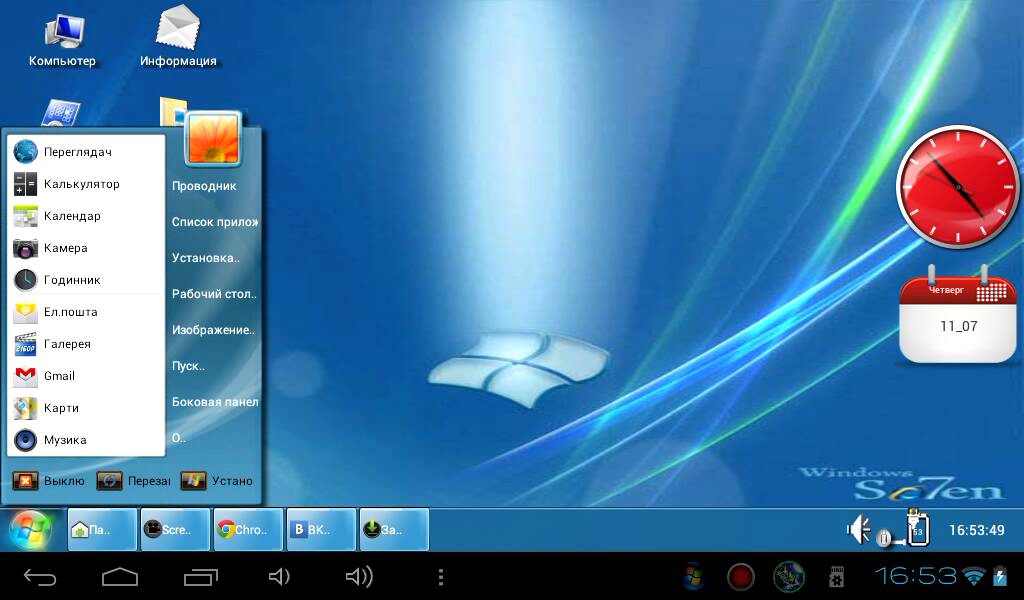This screenshot has height=600, width=1024.
Task: Launch Переглядач browser from start menu
Action: tap(86, 151)
